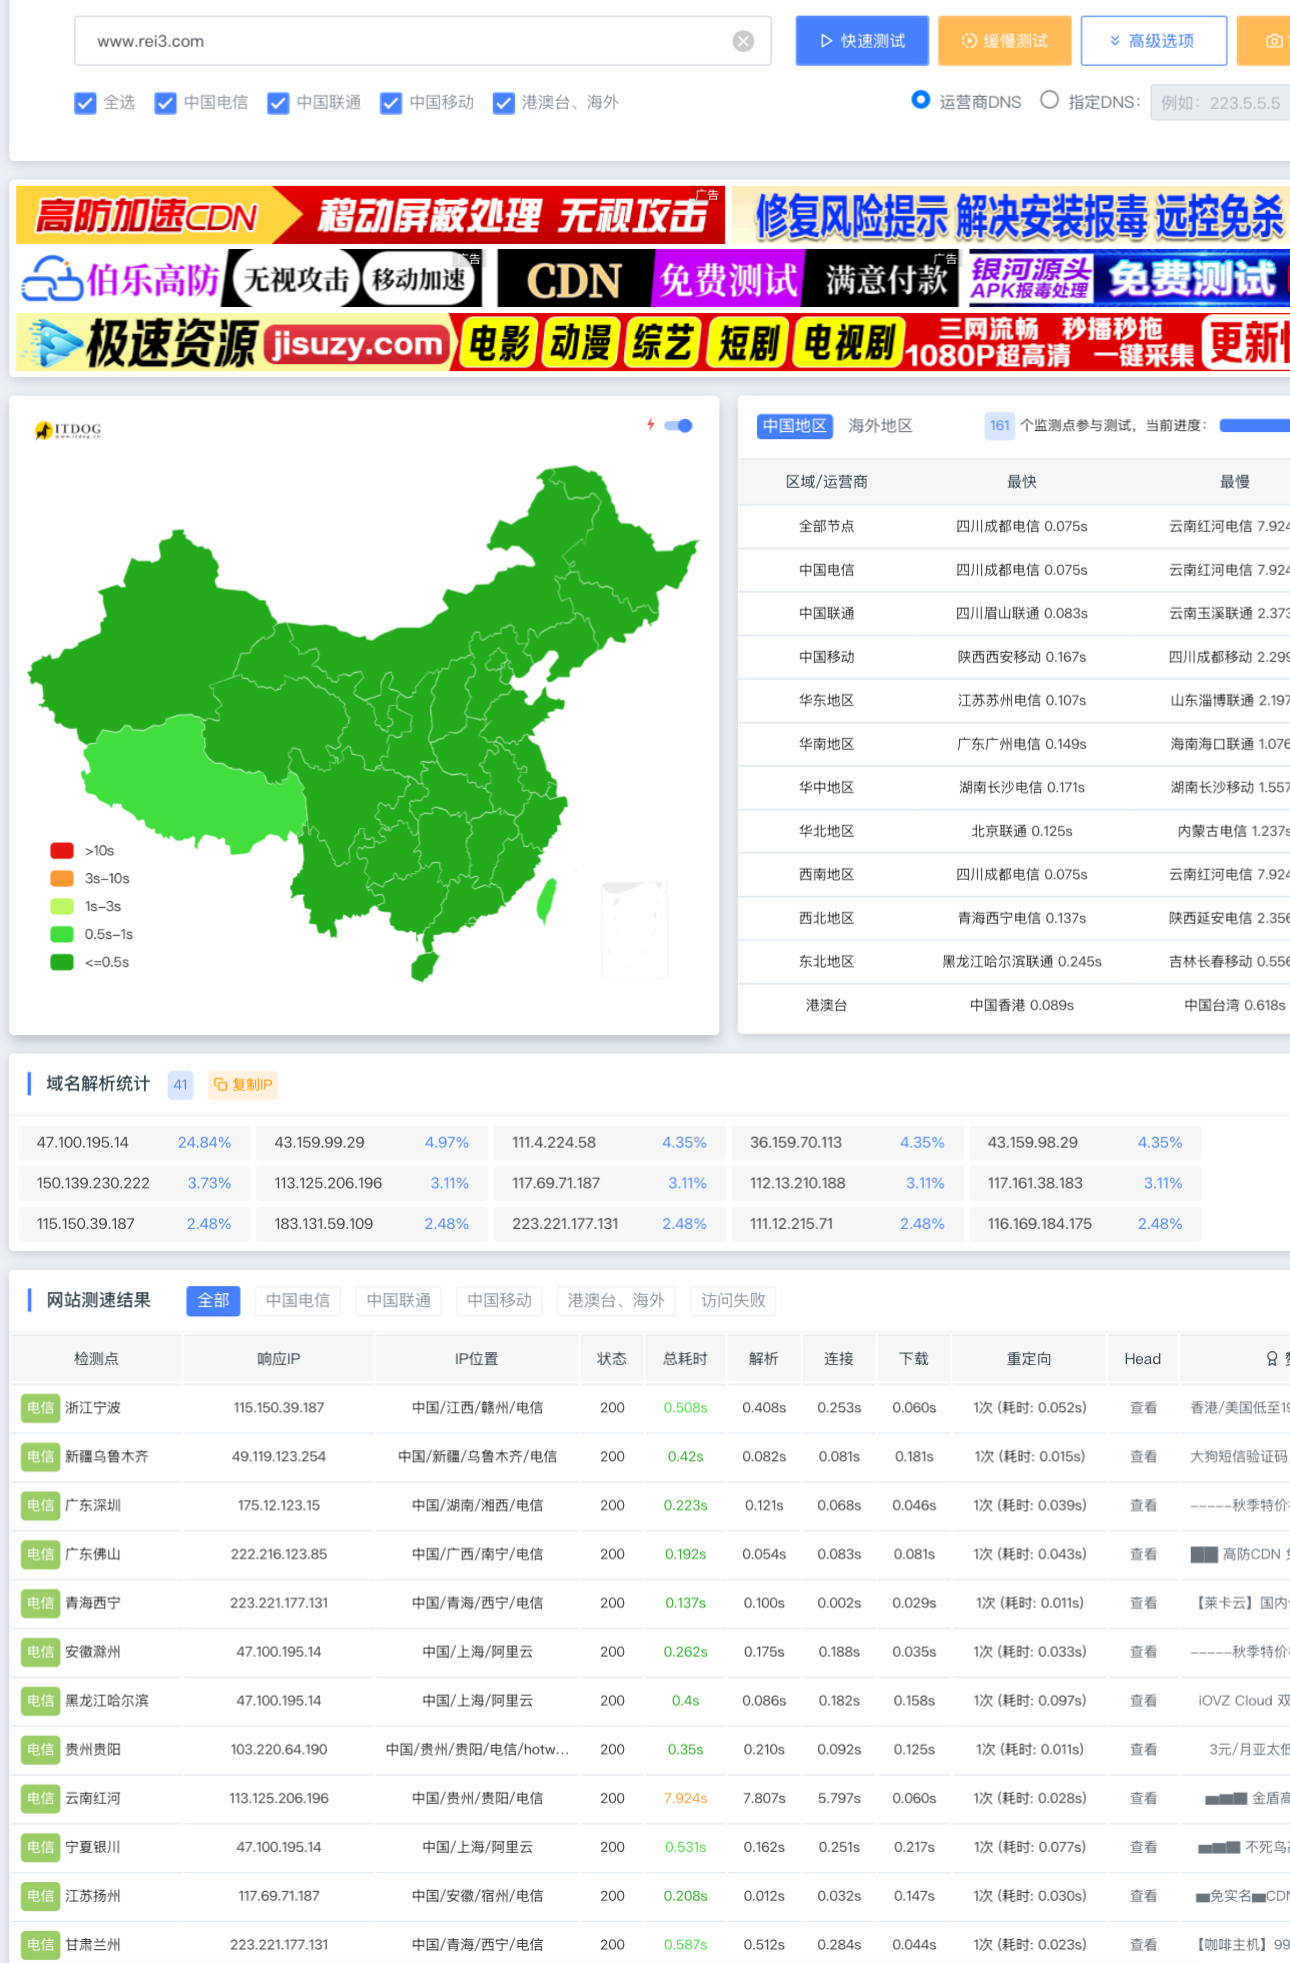
Task: Click the test progress bar
Action: click(1254, 426)
